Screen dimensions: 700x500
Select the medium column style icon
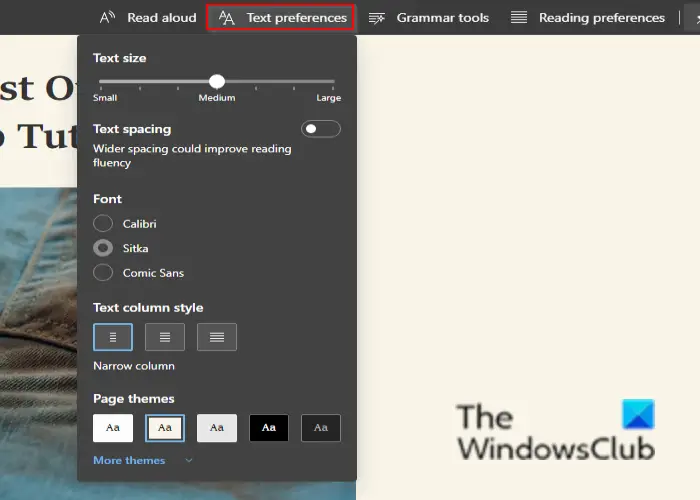tap(165, 337)
